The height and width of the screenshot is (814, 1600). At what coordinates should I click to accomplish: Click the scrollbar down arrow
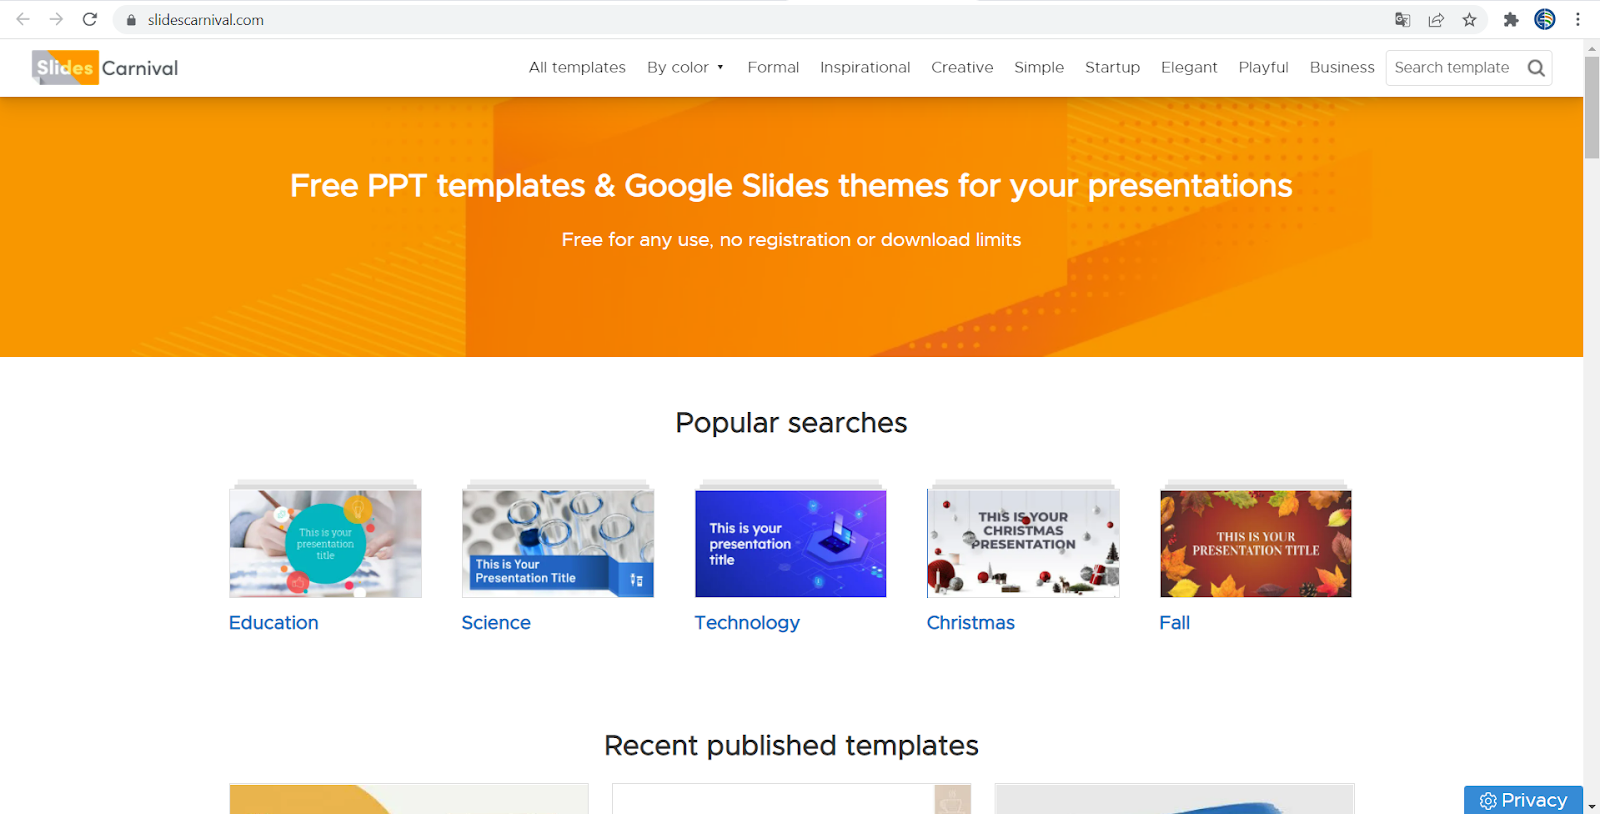point(1591,806)
